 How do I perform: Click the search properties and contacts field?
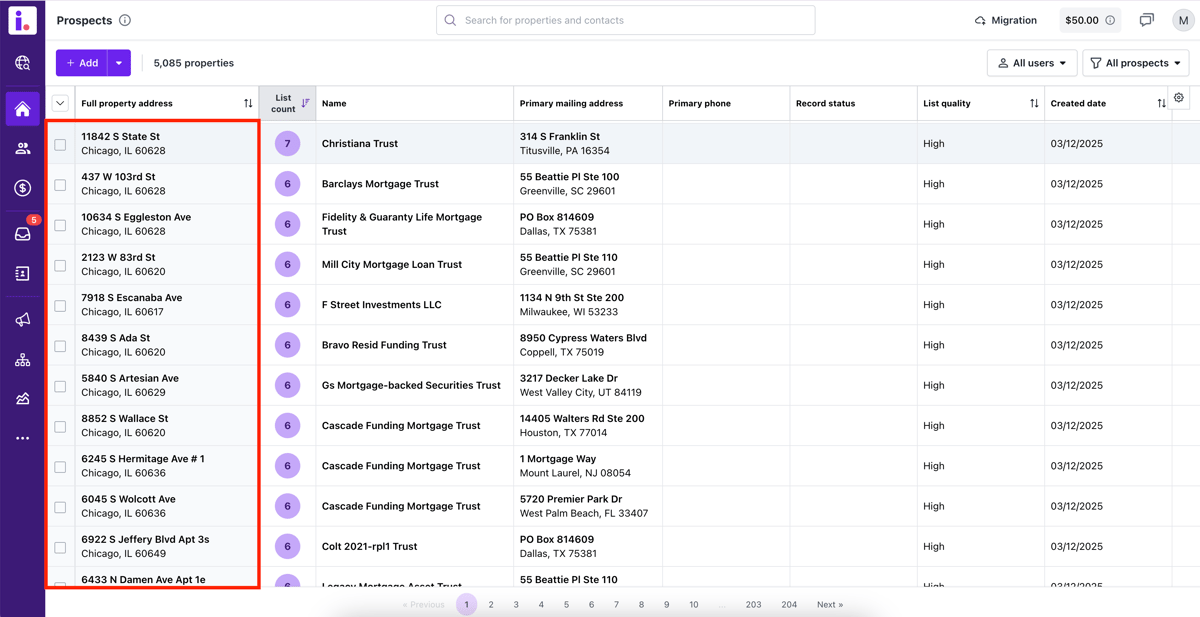click(626, 20)
